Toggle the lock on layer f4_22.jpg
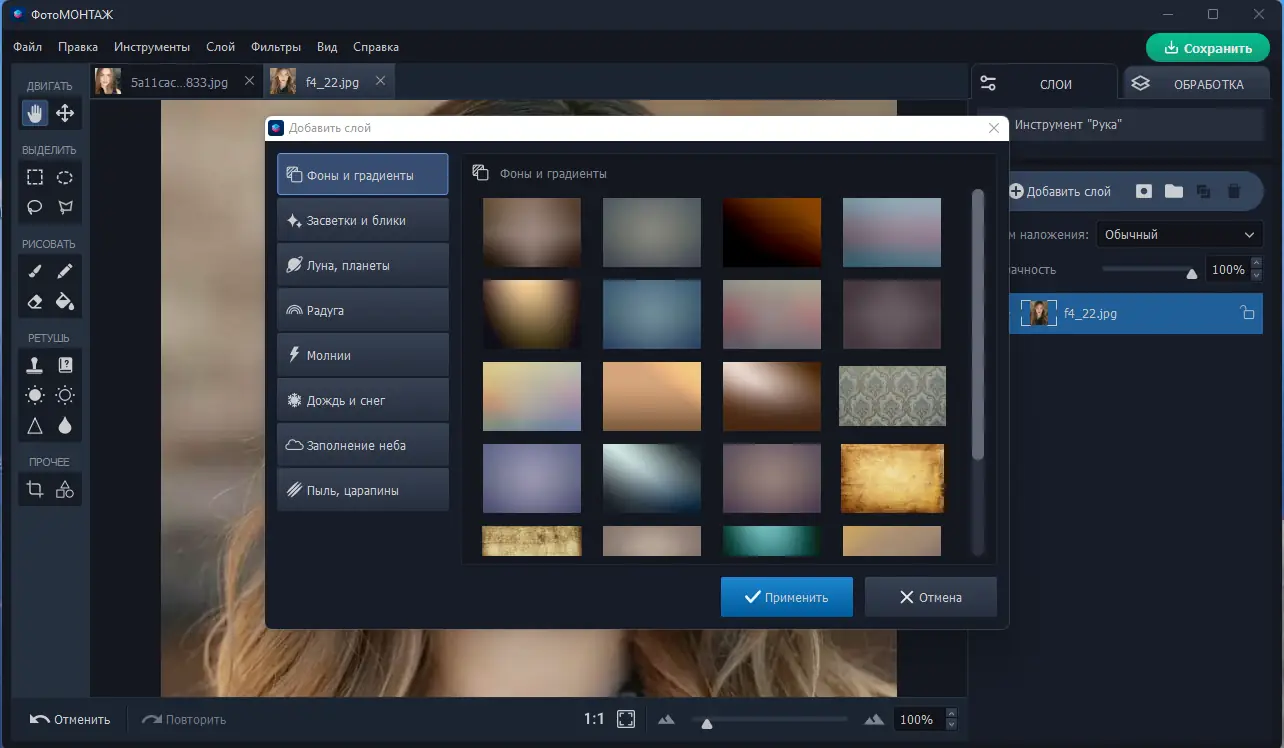The image size is (1284, 748). (x=1247, y=313)
